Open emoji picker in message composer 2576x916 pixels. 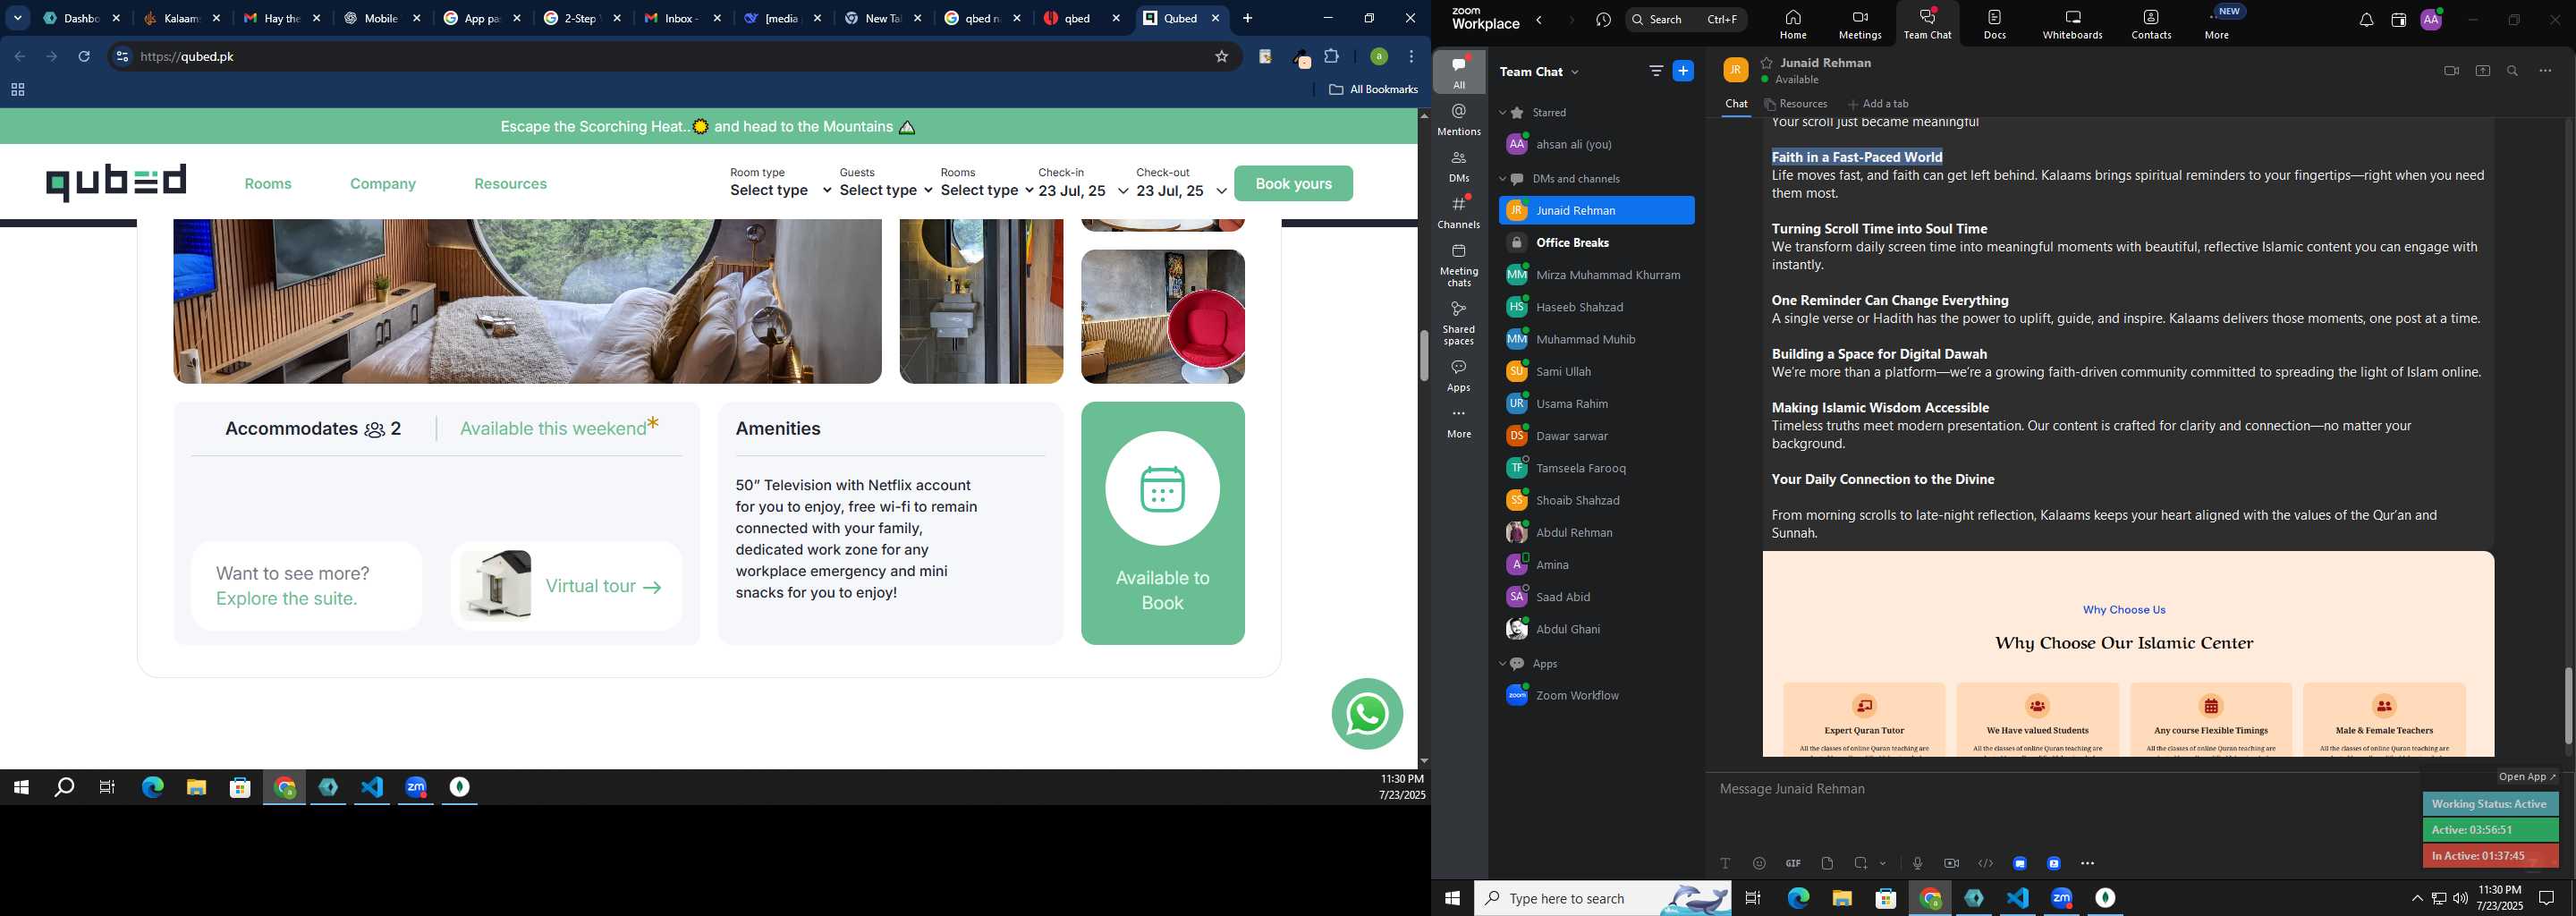point(1759,863)
